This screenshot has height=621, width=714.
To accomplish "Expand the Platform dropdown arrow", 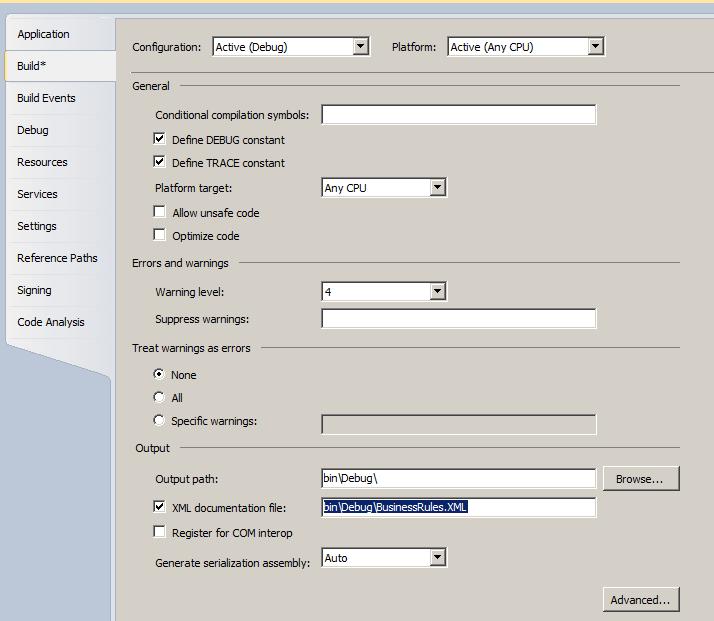I will click(x=595, y=46).
